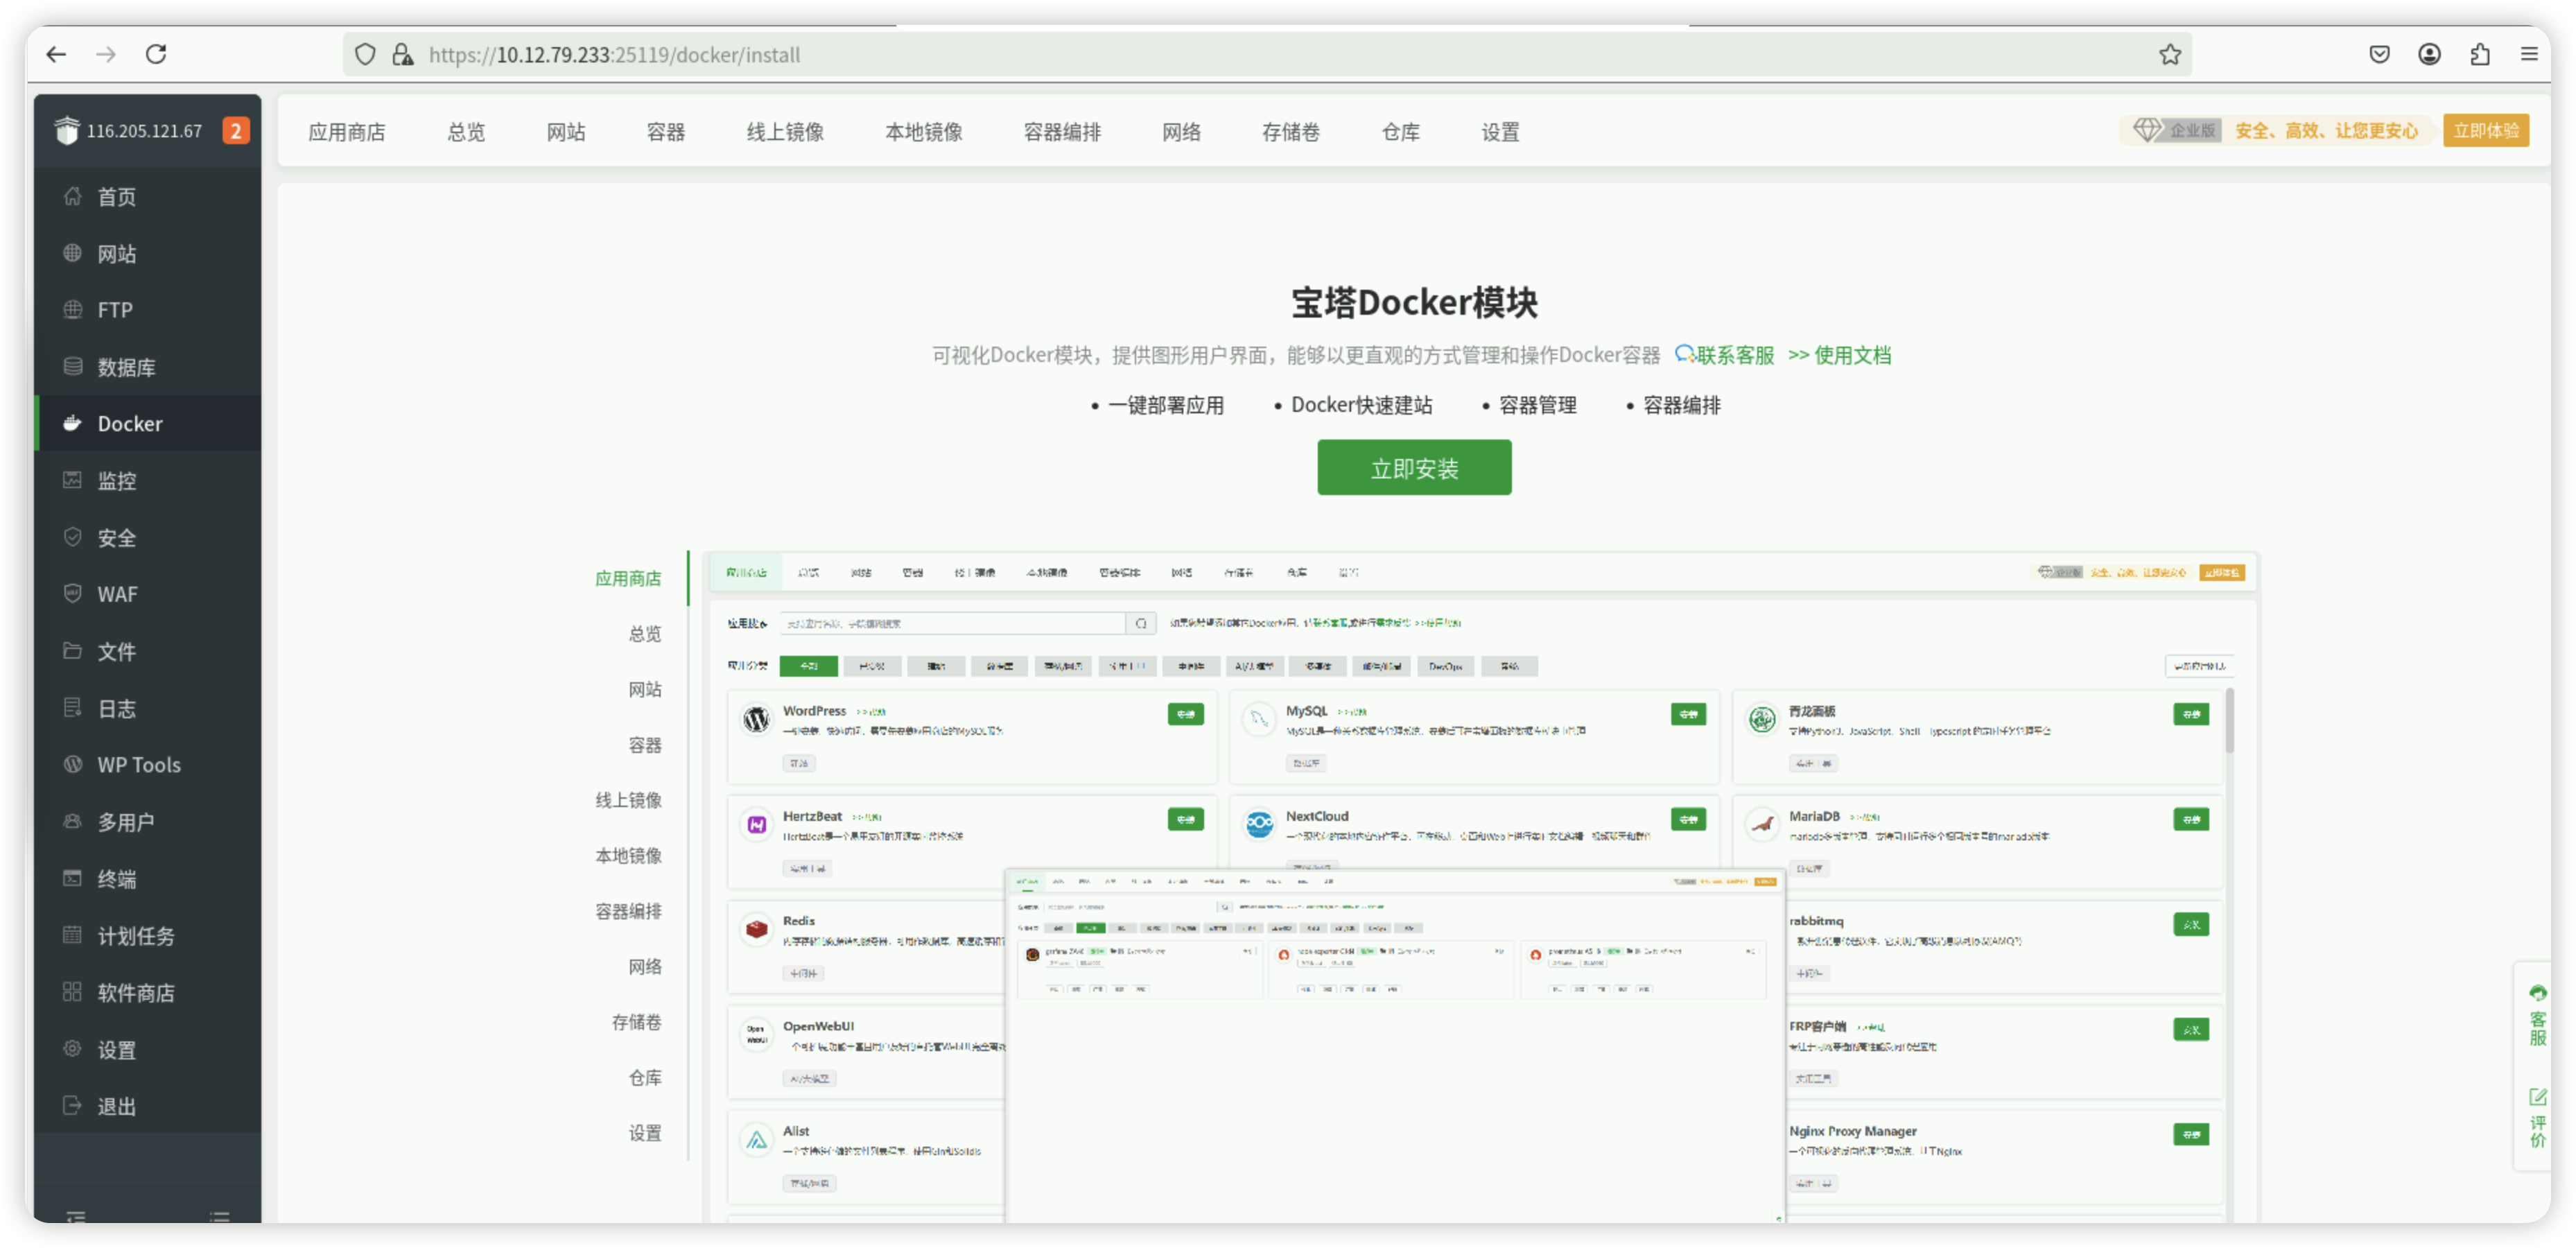Open 数据库 in the sidebar

point(147,367)
